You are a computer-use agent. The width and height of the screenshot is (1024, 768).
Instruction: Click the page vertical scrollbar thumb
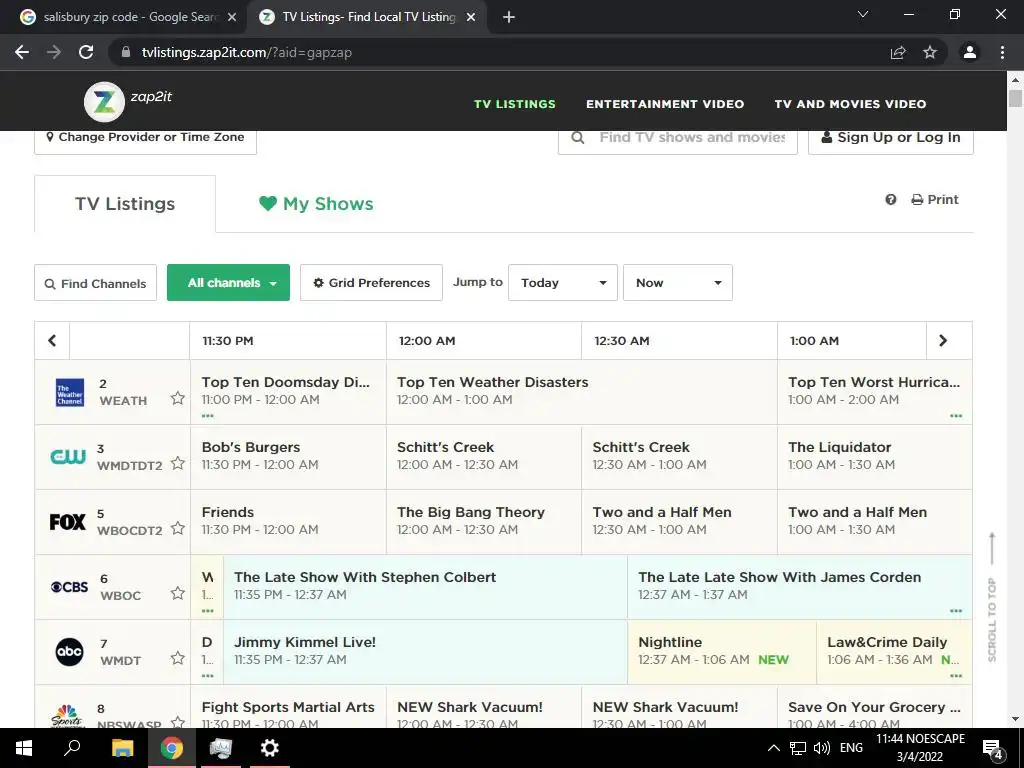[x=1015, y=99]
